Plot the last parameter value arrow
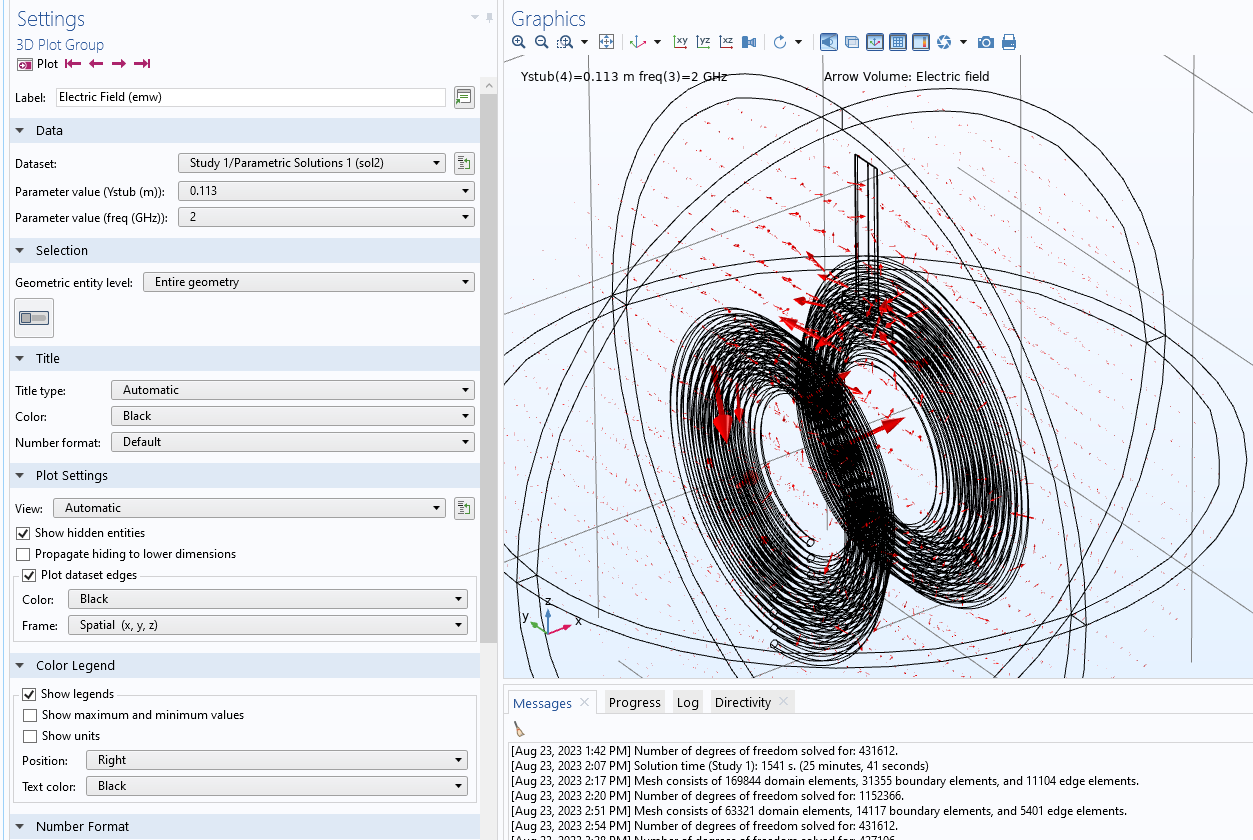Screen dimensions: 1253x840 [x=142, y=64]
